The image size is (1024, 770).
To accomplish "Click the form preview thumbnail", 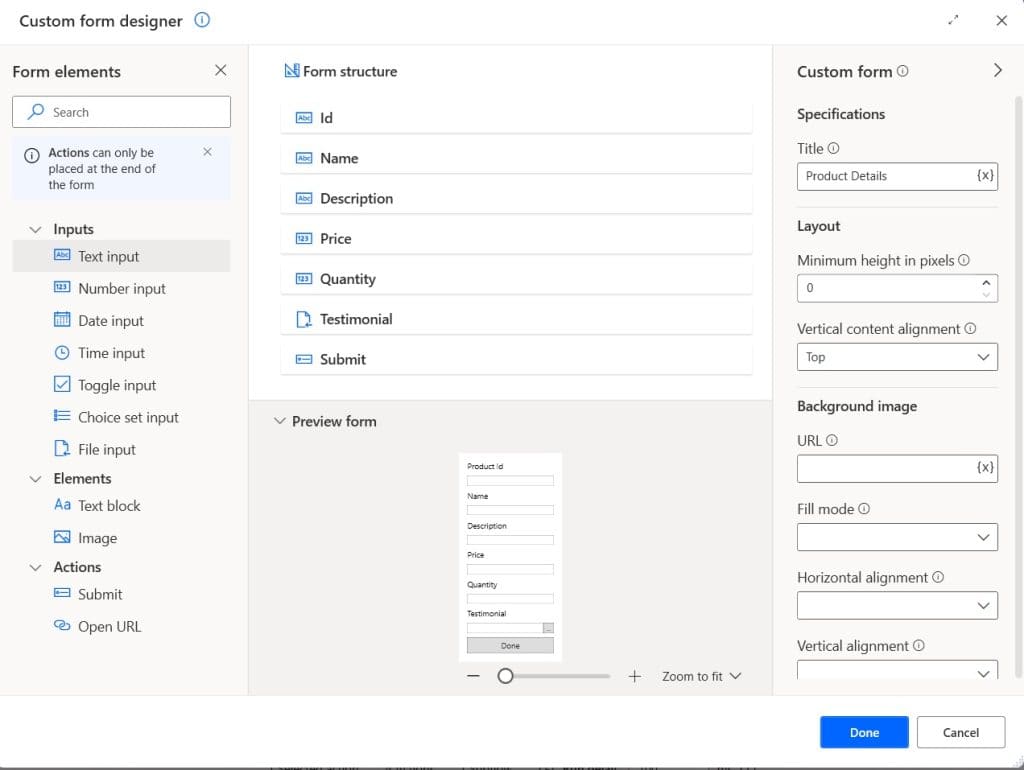I will click(510, 556).
